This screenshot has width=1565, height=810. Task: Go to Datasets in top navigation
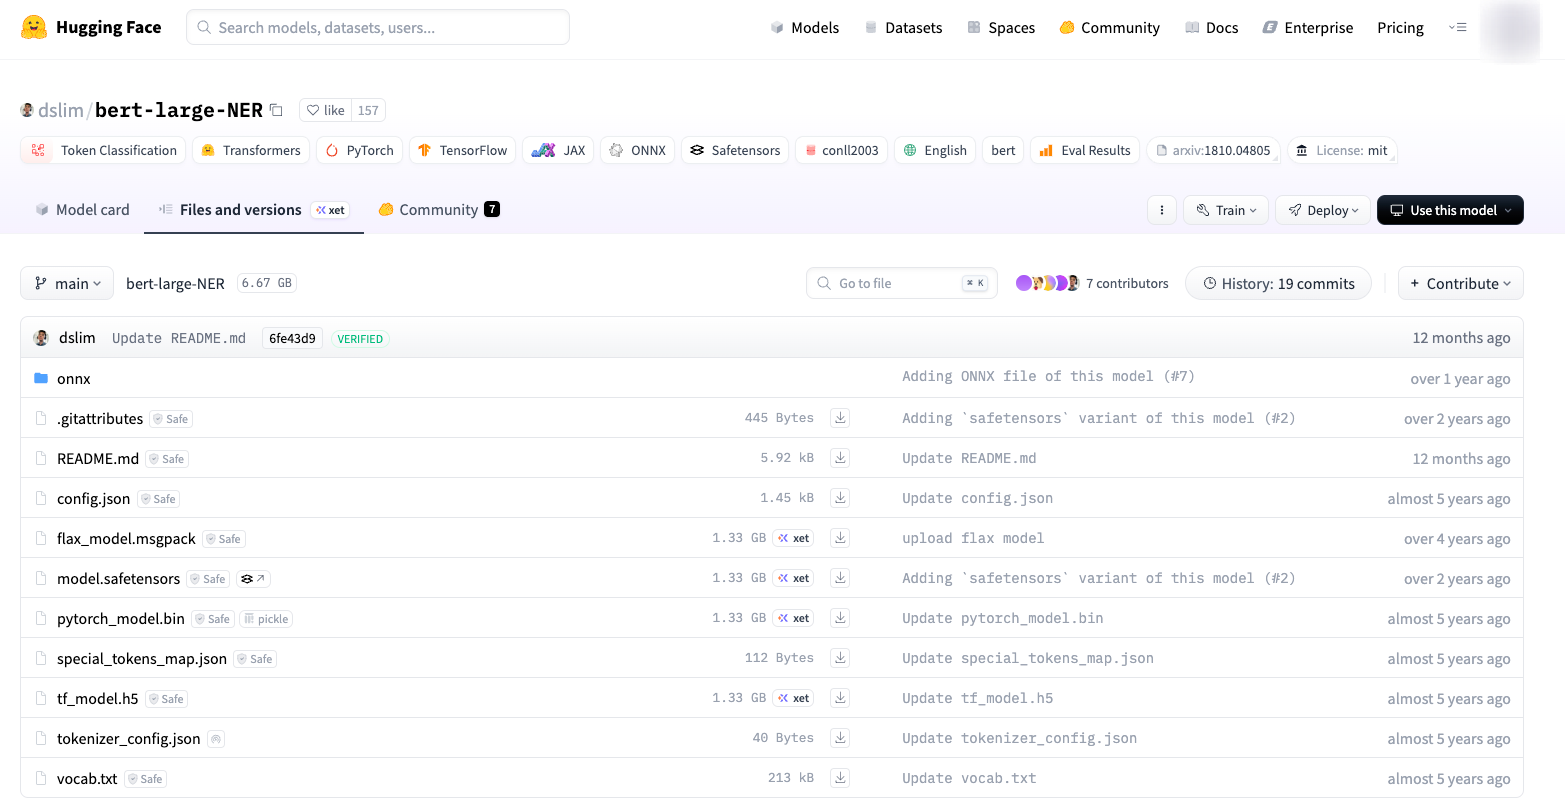click(x=903, y=28)
